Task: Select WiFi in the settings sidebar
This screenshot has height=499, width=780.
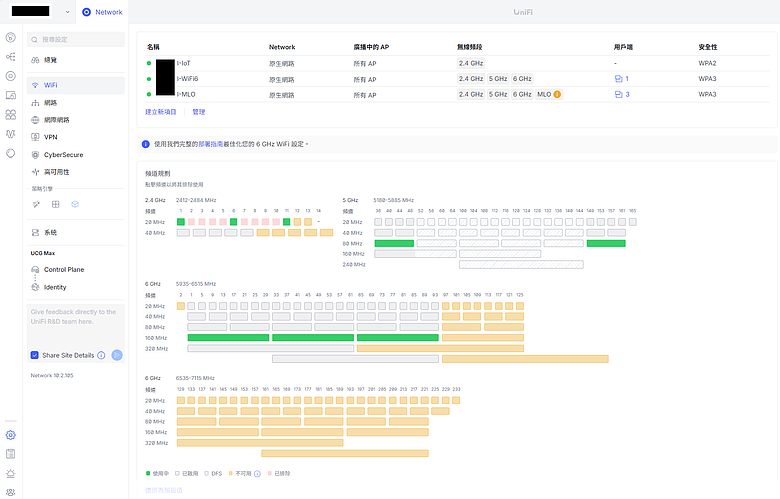Action: [x=76, y=85]
